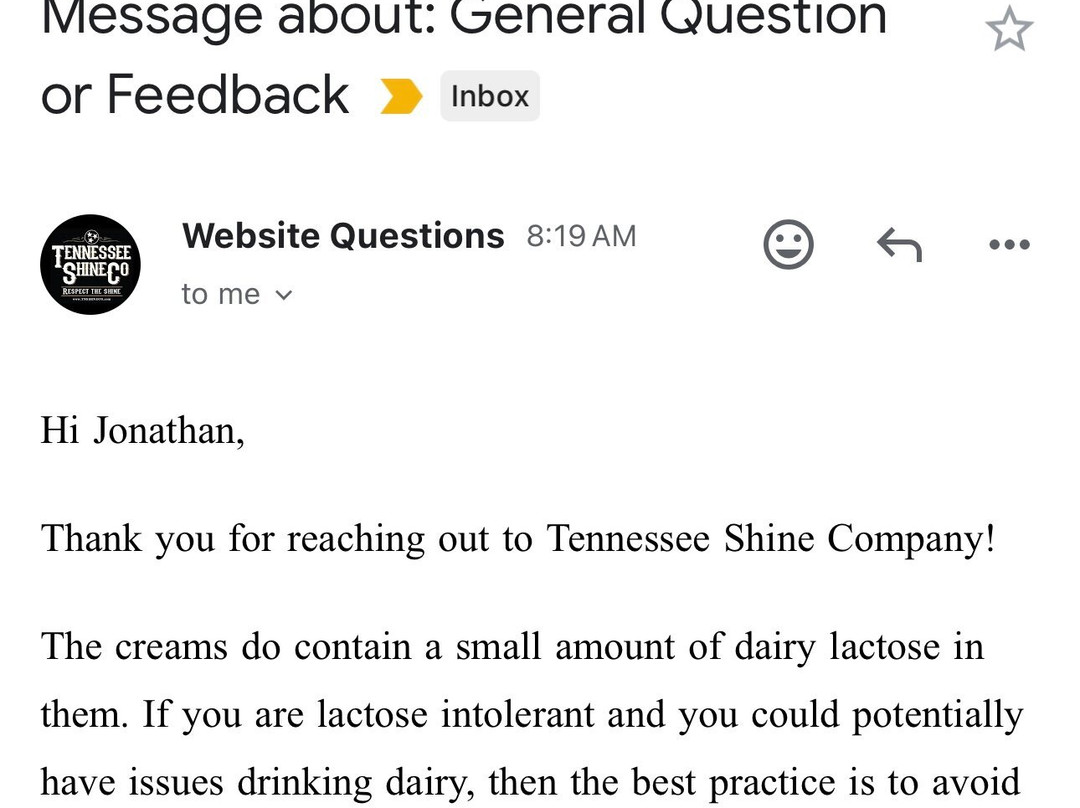Collapse the 'to me' dropdown arrow
The width and height of the screenshot is (1080, 808).
tap(283, 294)
